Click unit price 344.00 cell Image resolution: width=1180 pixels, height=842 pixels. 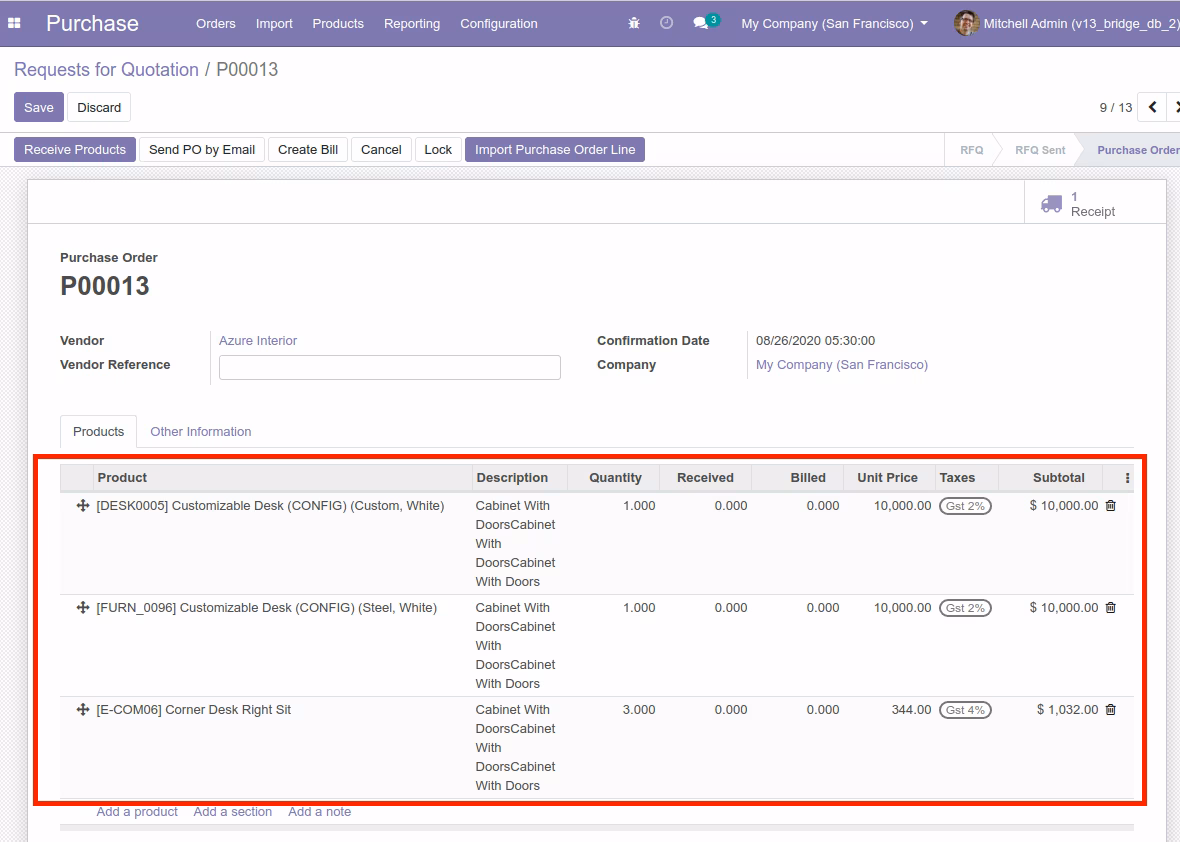click(x=911, y=710)
